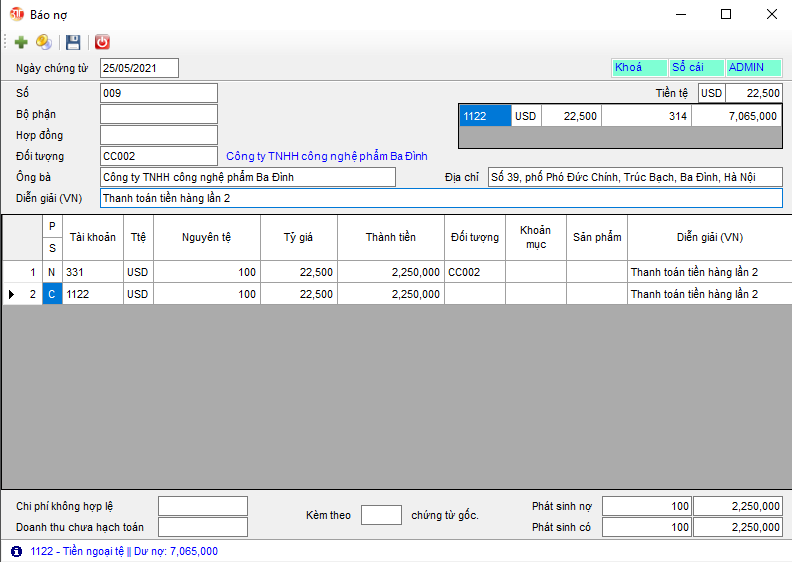Select the highlighted 1122 account cell

(484, 116)
